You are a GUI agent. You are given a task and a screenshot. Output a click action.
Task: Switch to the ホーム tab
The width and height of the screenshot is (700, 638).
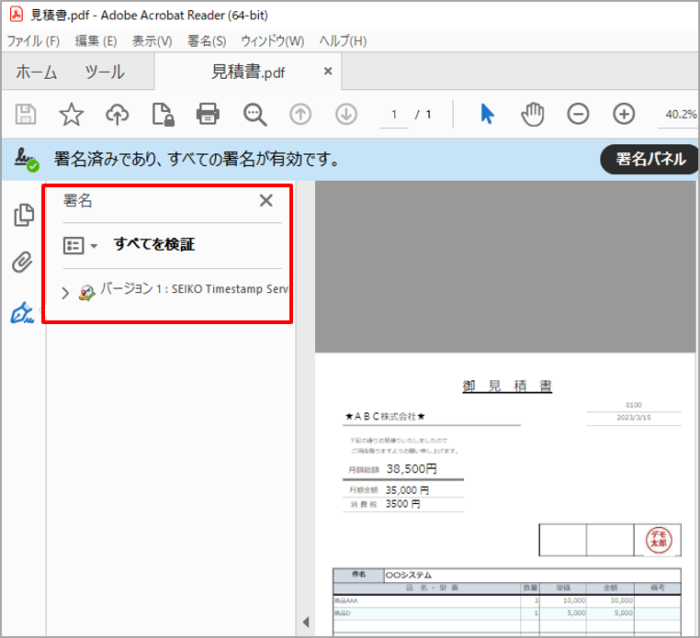click(x=37, y=72)
